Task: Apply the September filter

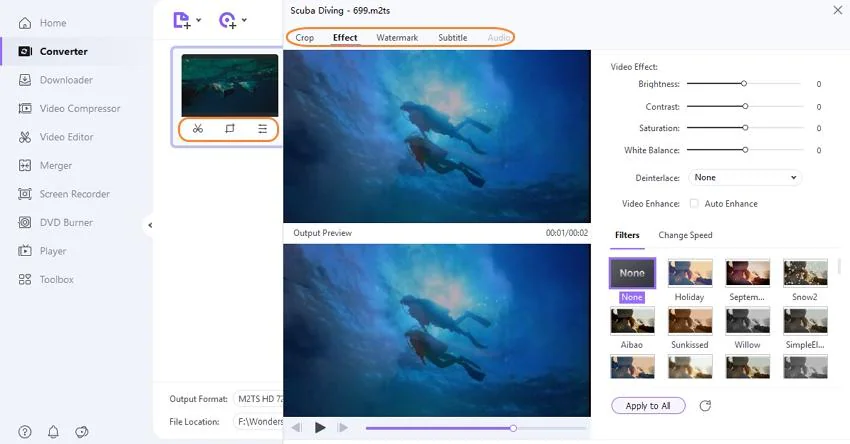Action: (x=748, y=273)
